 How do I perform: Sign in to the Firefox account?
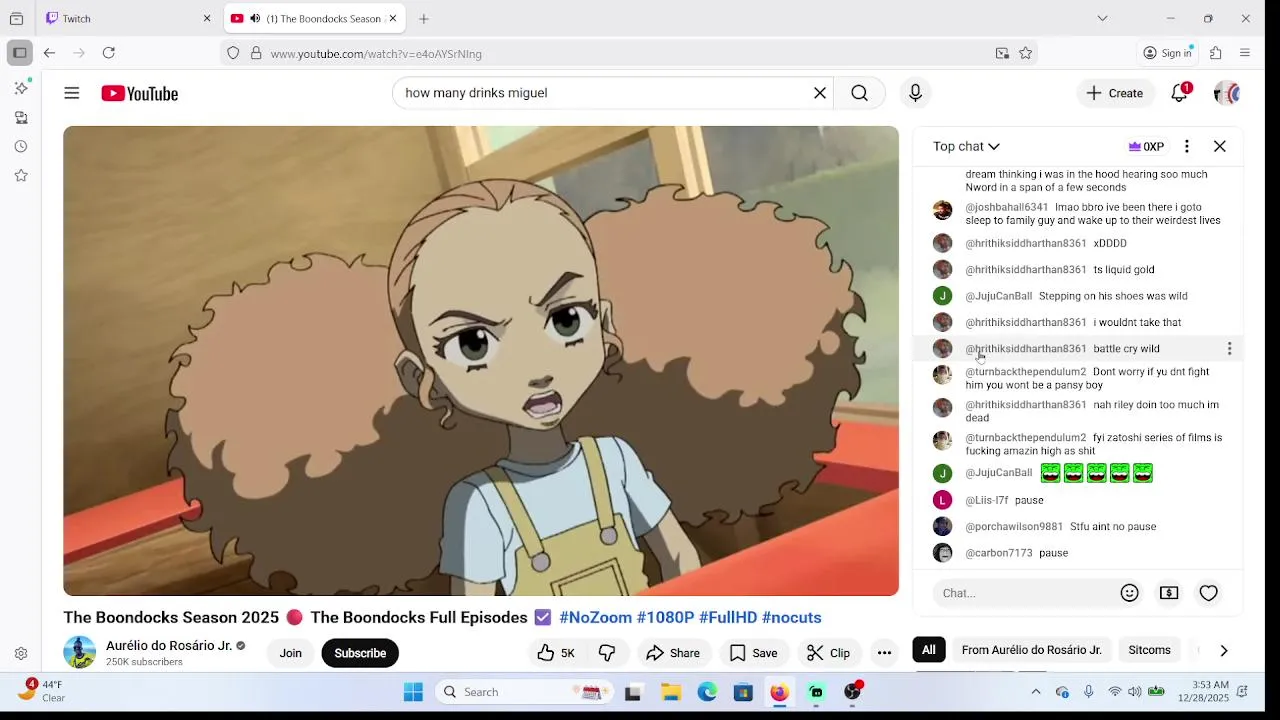1168,53
